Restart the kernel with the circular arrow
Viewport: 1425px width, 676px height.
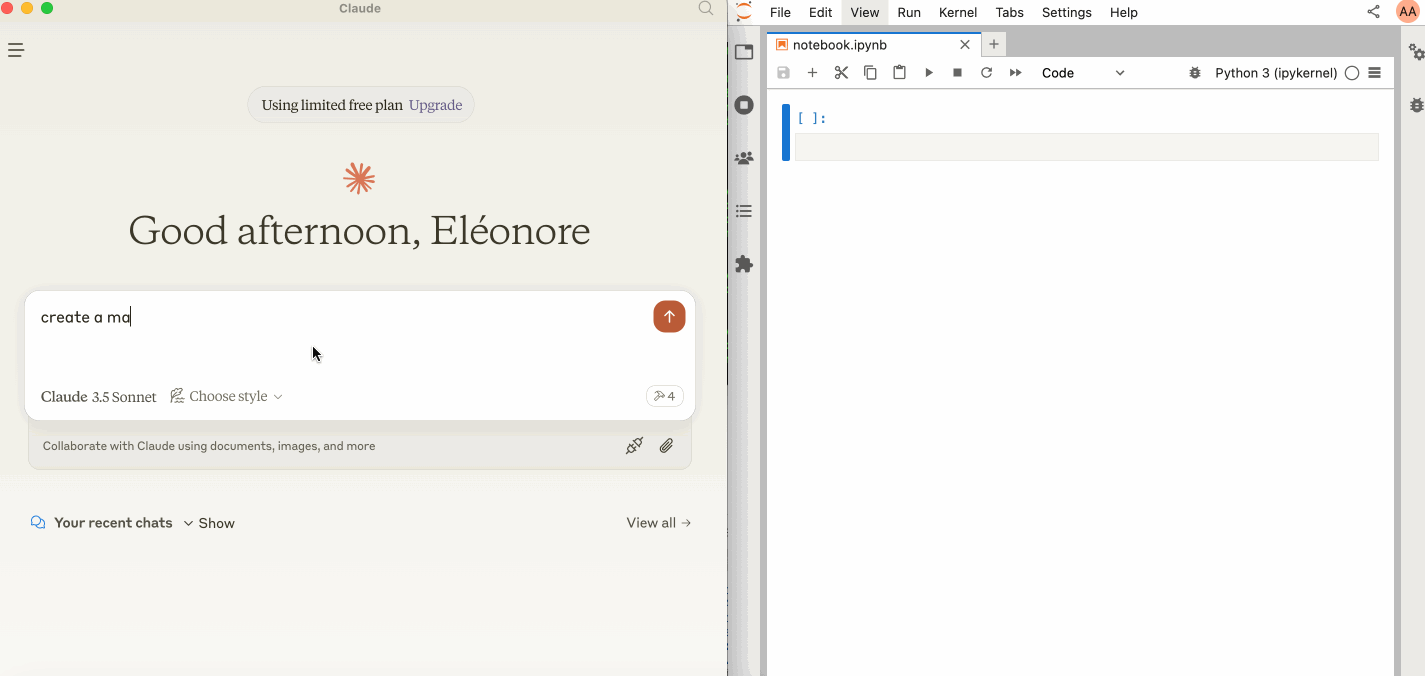(x=986, y=73)
